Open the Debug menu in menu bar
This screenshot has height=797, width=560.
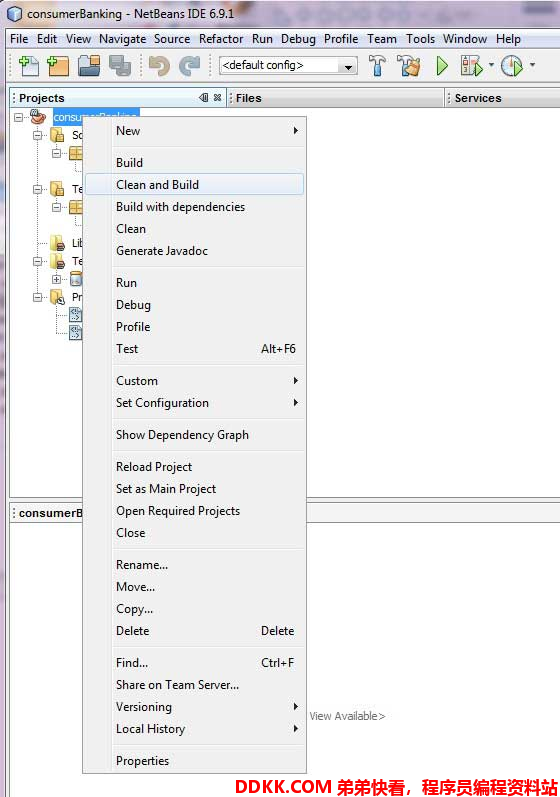298,39
